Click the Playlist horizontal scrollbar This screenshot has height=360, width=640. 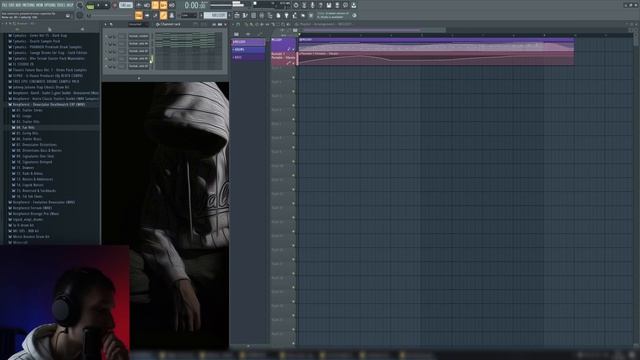371,30
